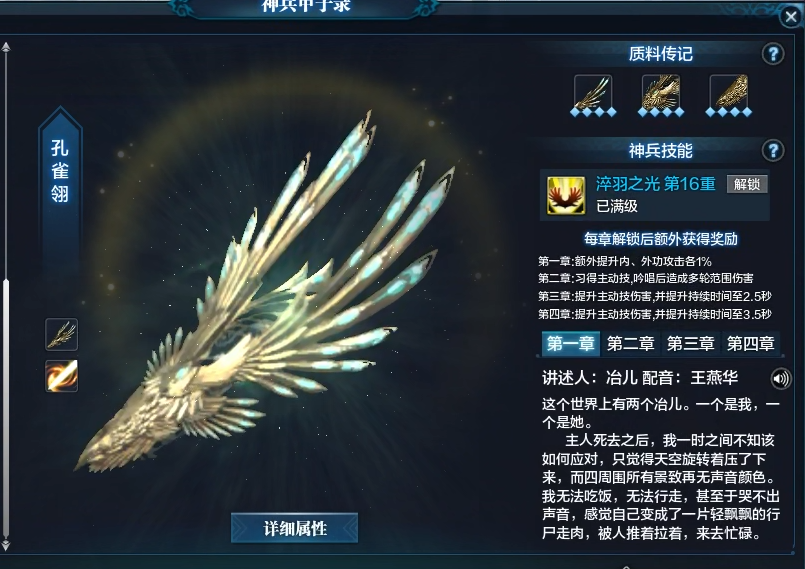Viewport: 805px width, 569px height.
Task: Switch to the 第三章 tab
Action: (x=691, y=343)
